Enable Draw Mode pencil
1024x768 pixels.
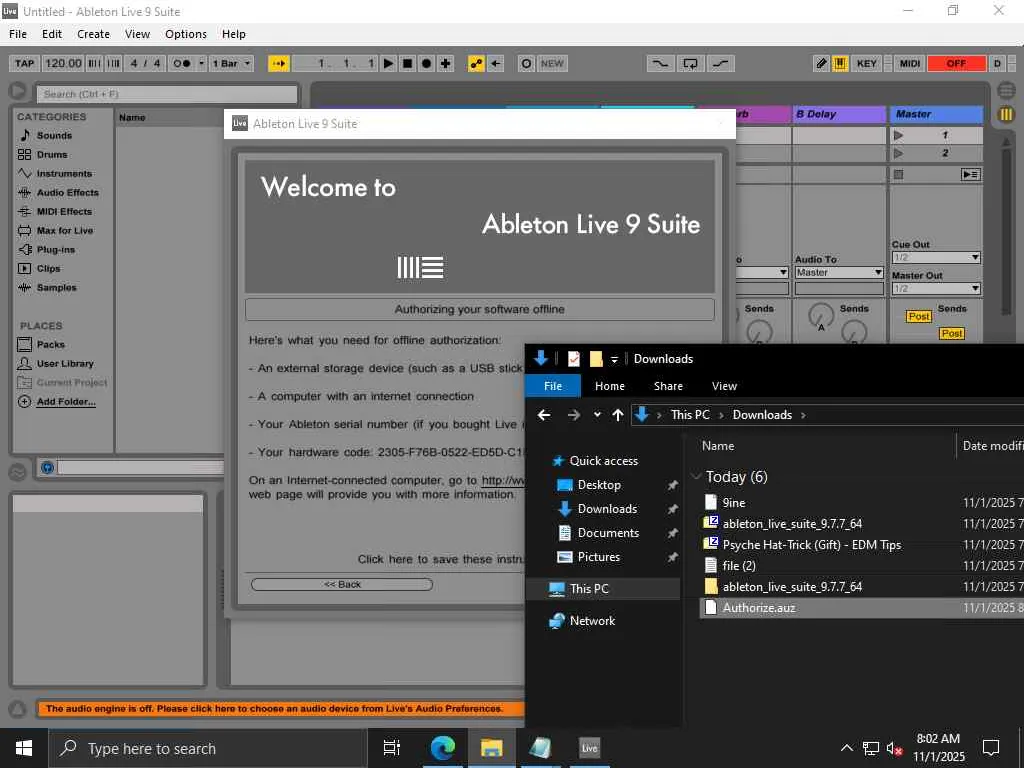[821, 63]
